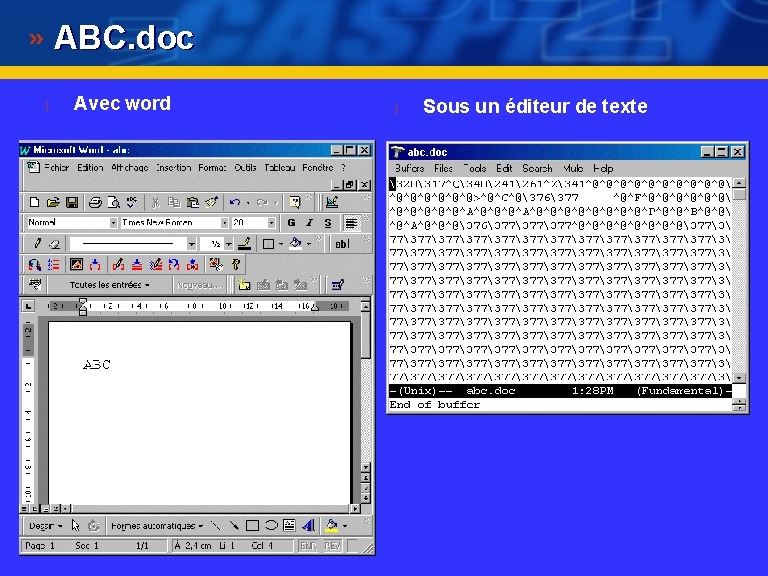
Task: Toggle italic formatting with the I button
Action: pyautogui.click(x=309, y=223)
